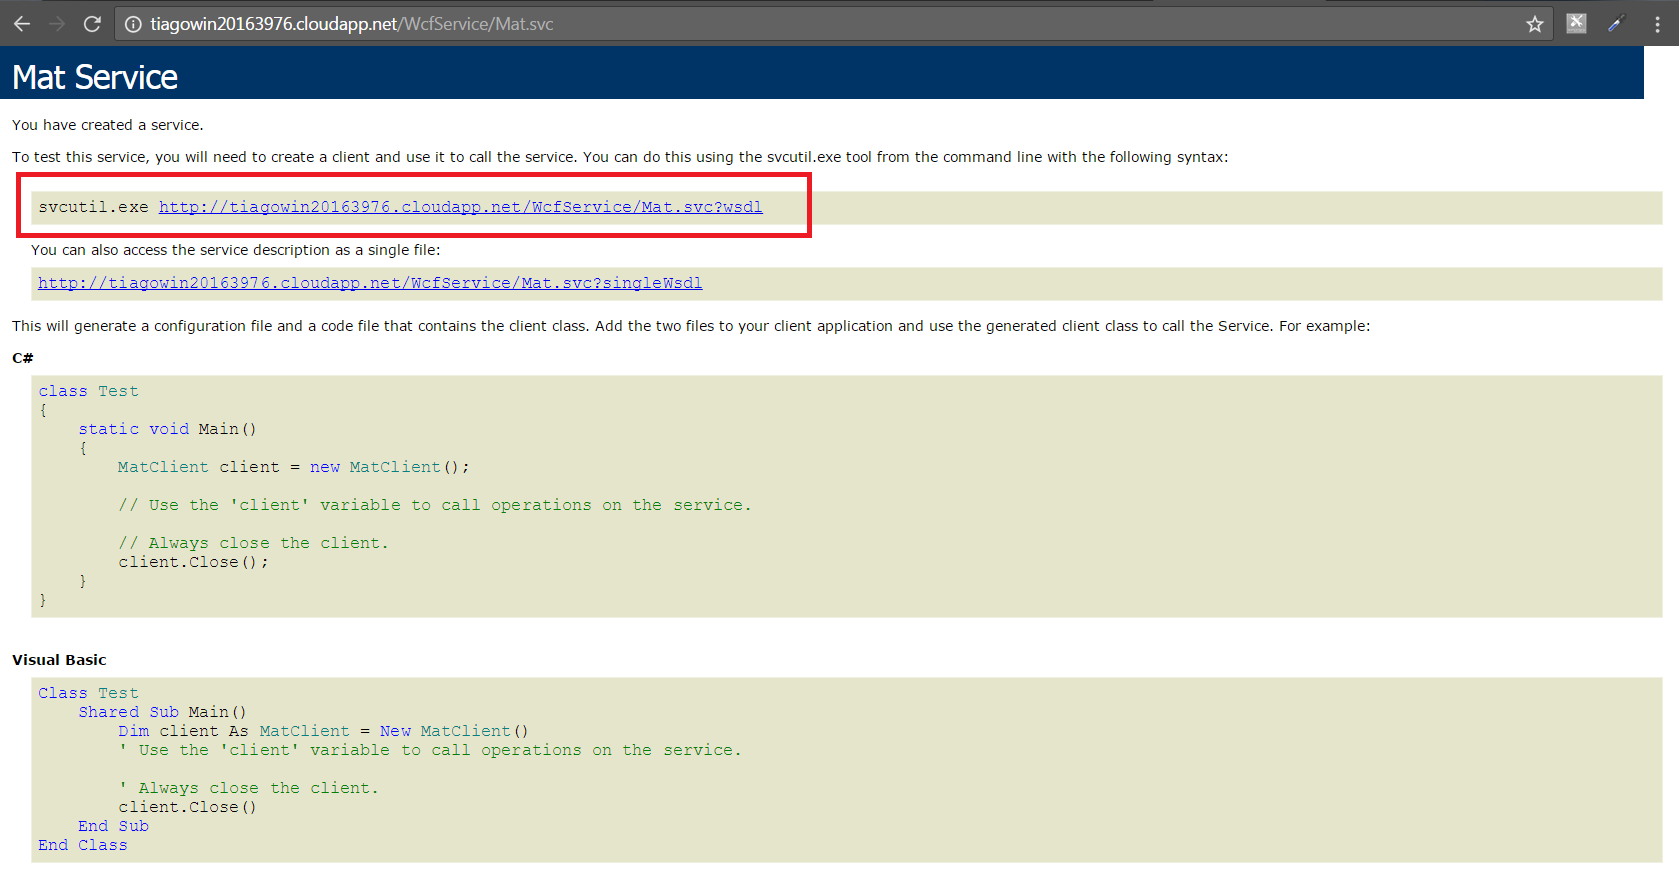Bookmark this page with the star icon
The width and height of the screenshot is (1679, 872).
tap(1534, 24)
